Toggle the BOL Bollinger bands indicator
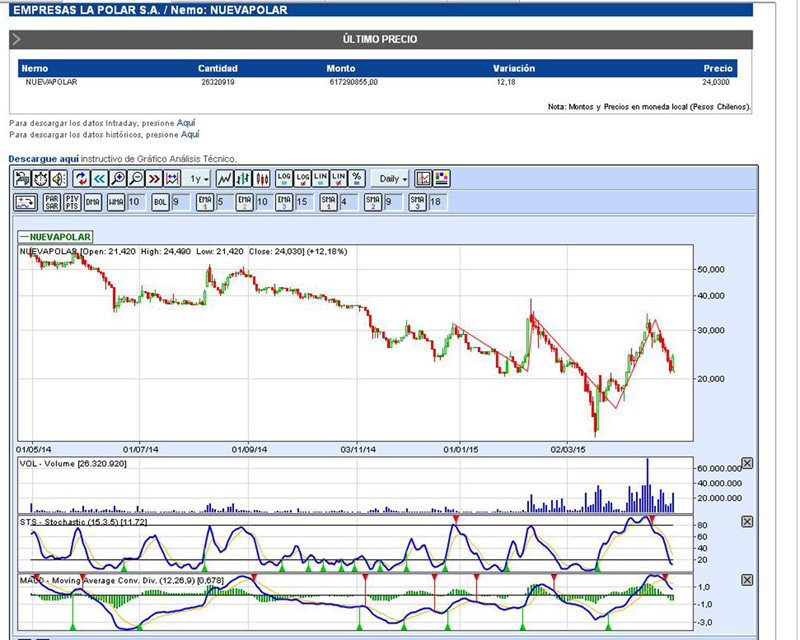Screen dimensions: 800x640 tap(160, 203)
